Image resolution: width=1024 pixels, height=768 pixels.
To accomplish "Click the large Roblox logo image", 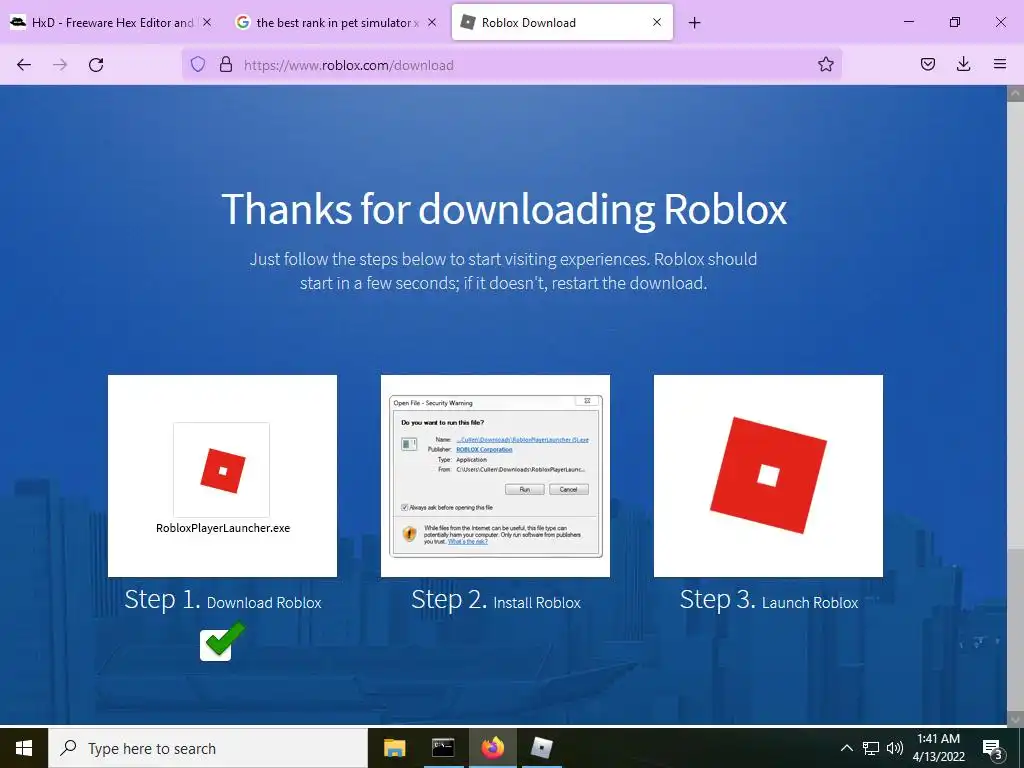I will click(x=769, y=476).
